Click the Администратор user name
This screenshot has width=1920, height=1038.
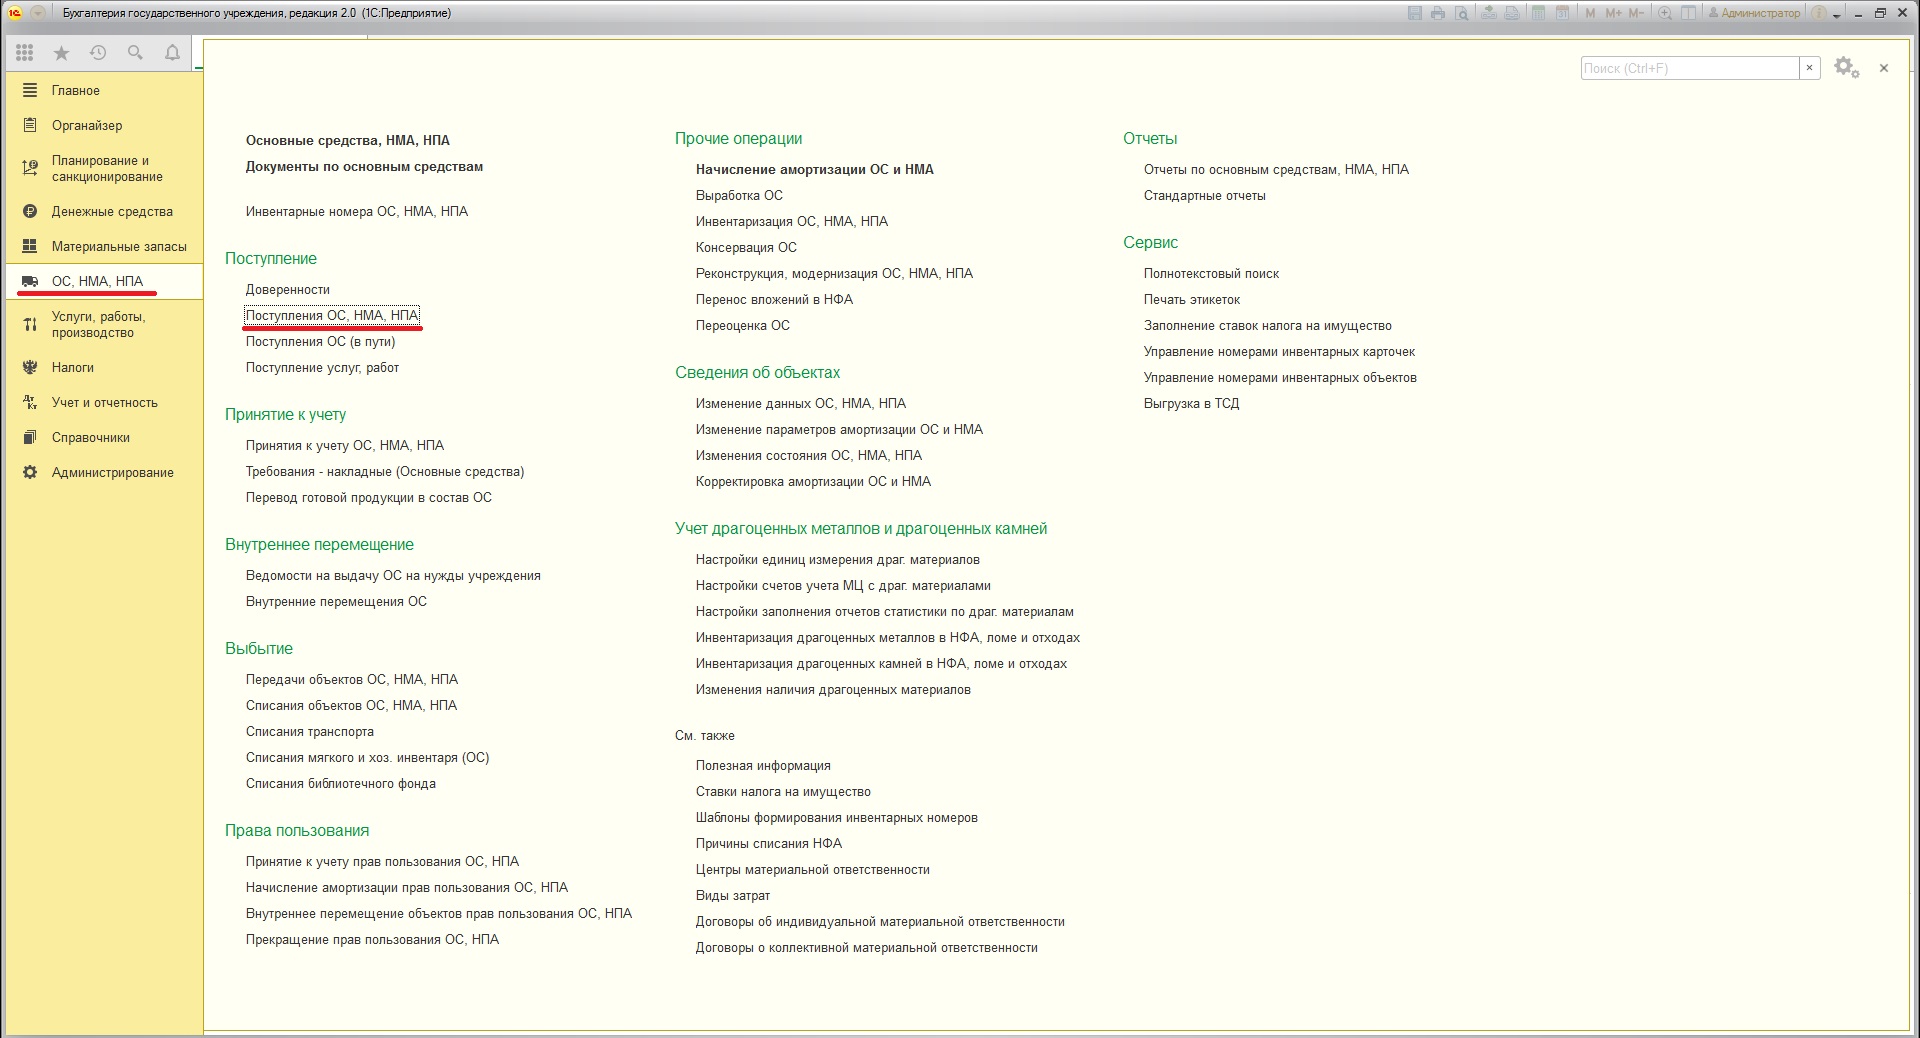(x=1760, y=13)
